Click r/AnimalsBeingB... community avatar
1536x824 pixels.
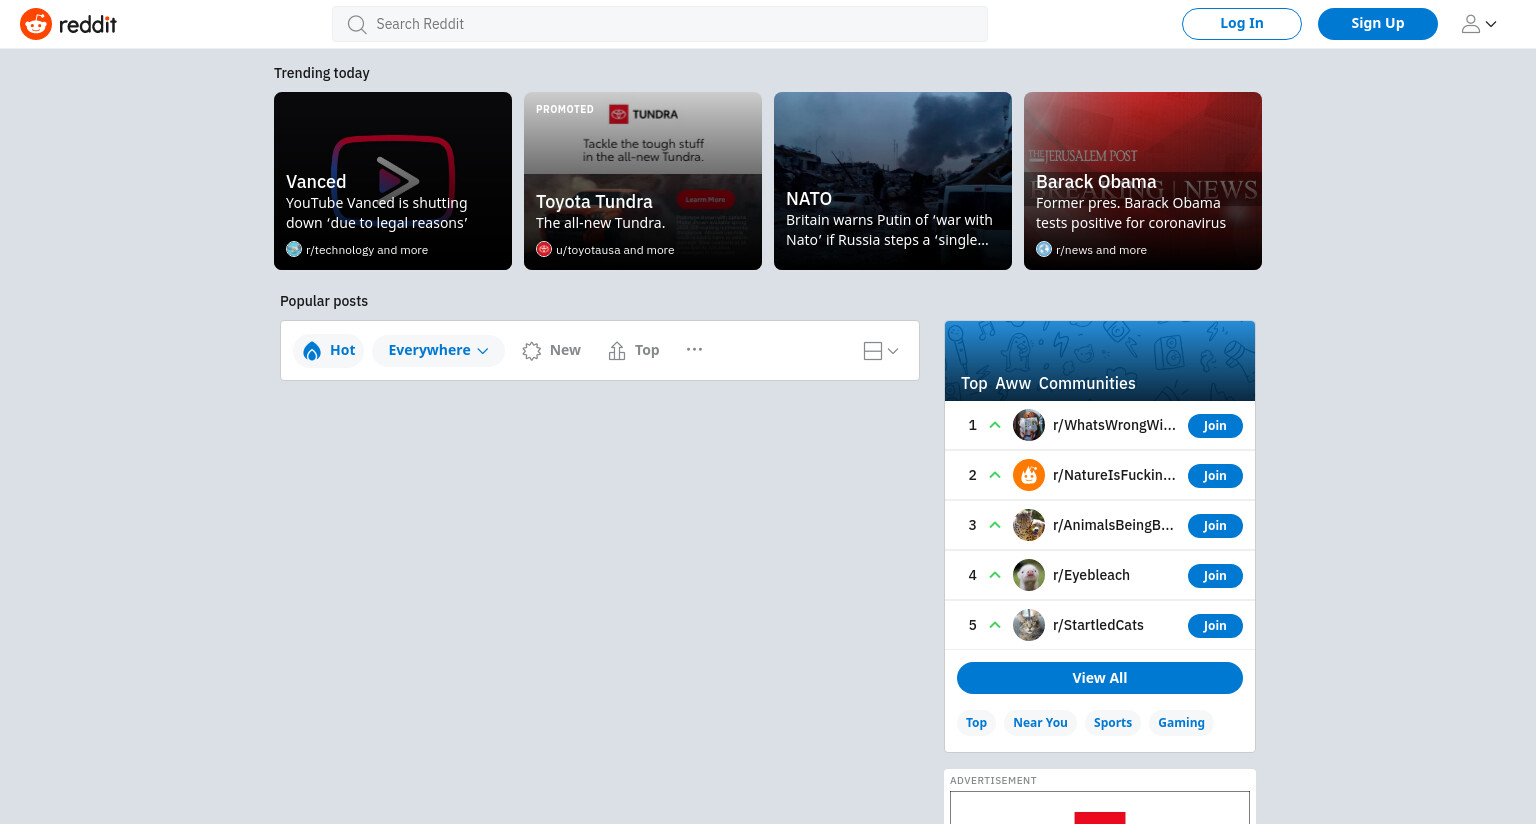[1029, 525]
